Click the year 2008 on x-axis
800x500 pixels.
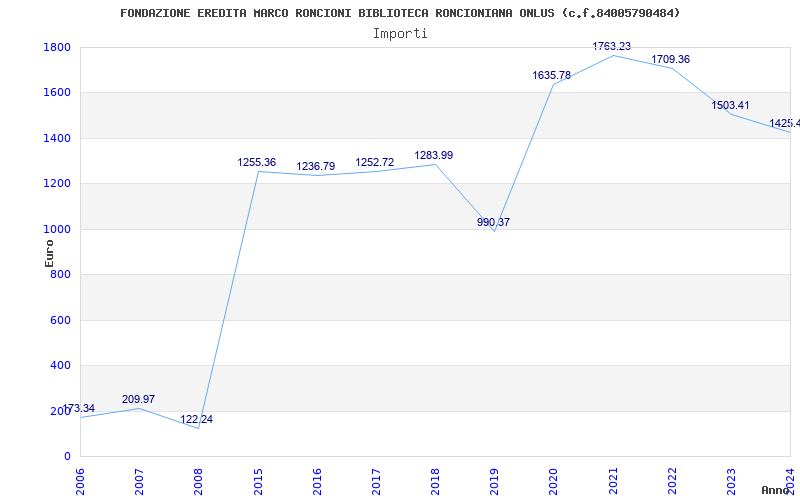198,481
